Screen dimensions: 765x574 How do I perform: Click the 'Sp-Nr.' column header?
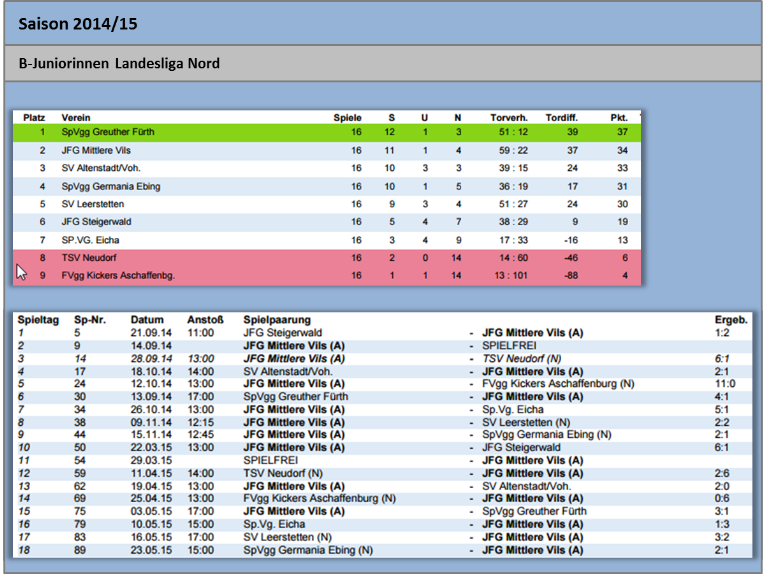coord(90,320)
